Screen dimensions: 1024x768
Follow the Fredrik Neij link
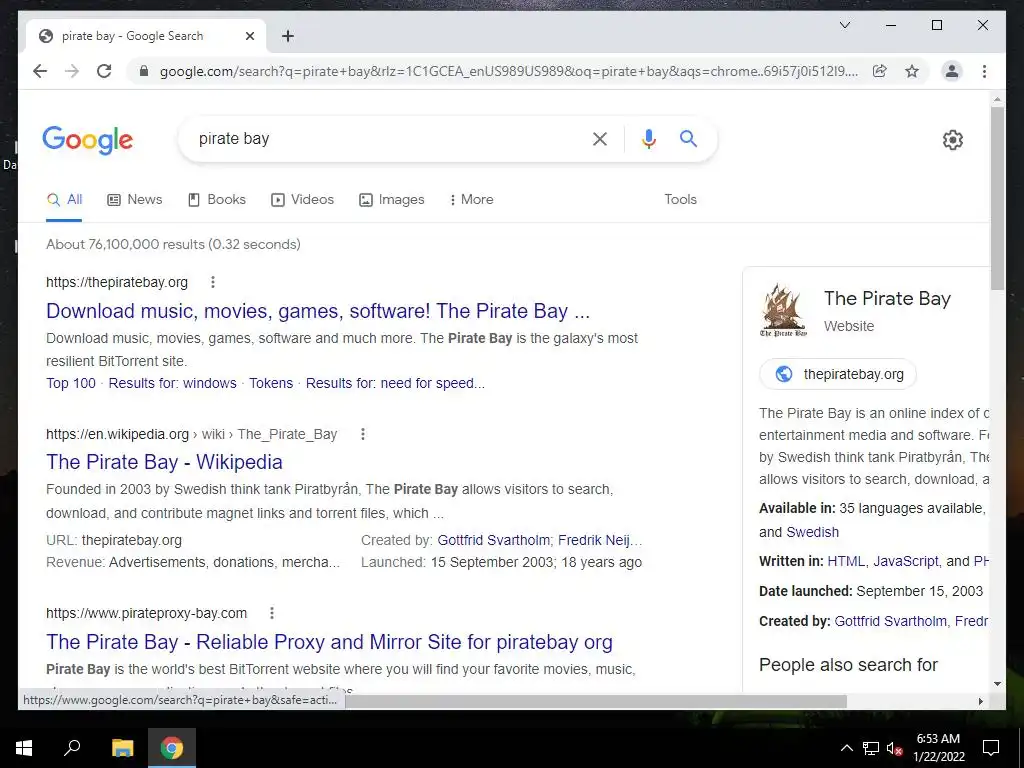(x=600, y=540)
